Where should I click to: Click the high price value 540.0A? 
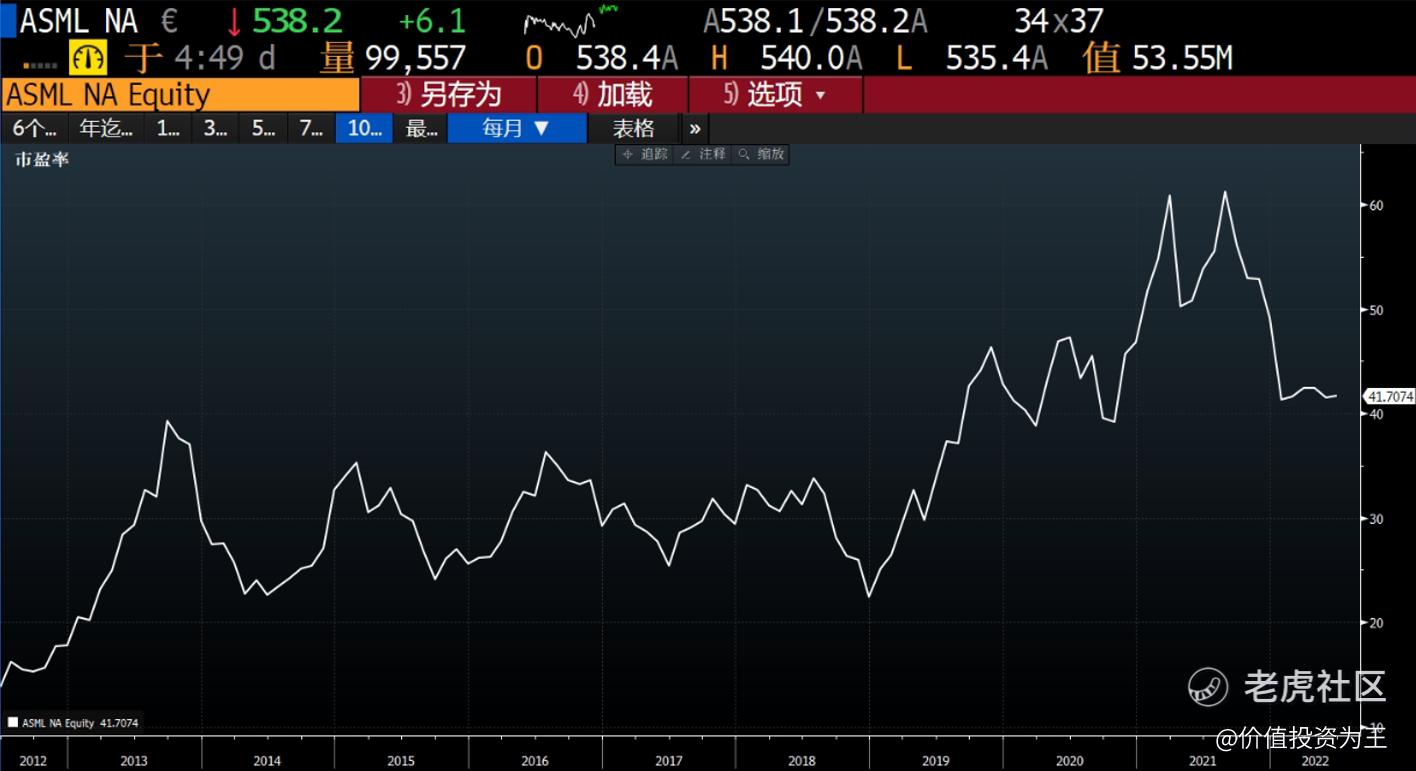click(811, 58)
